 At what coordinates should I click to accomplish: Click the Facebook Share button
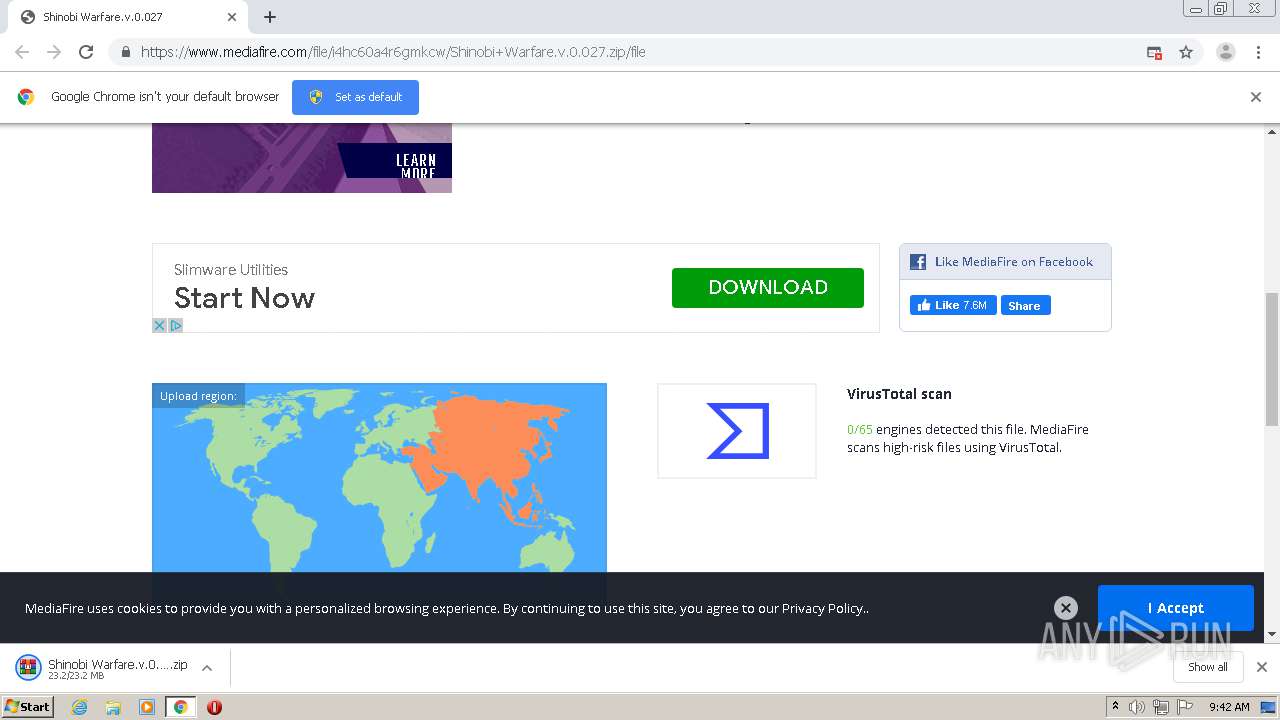pos(1025,306)
